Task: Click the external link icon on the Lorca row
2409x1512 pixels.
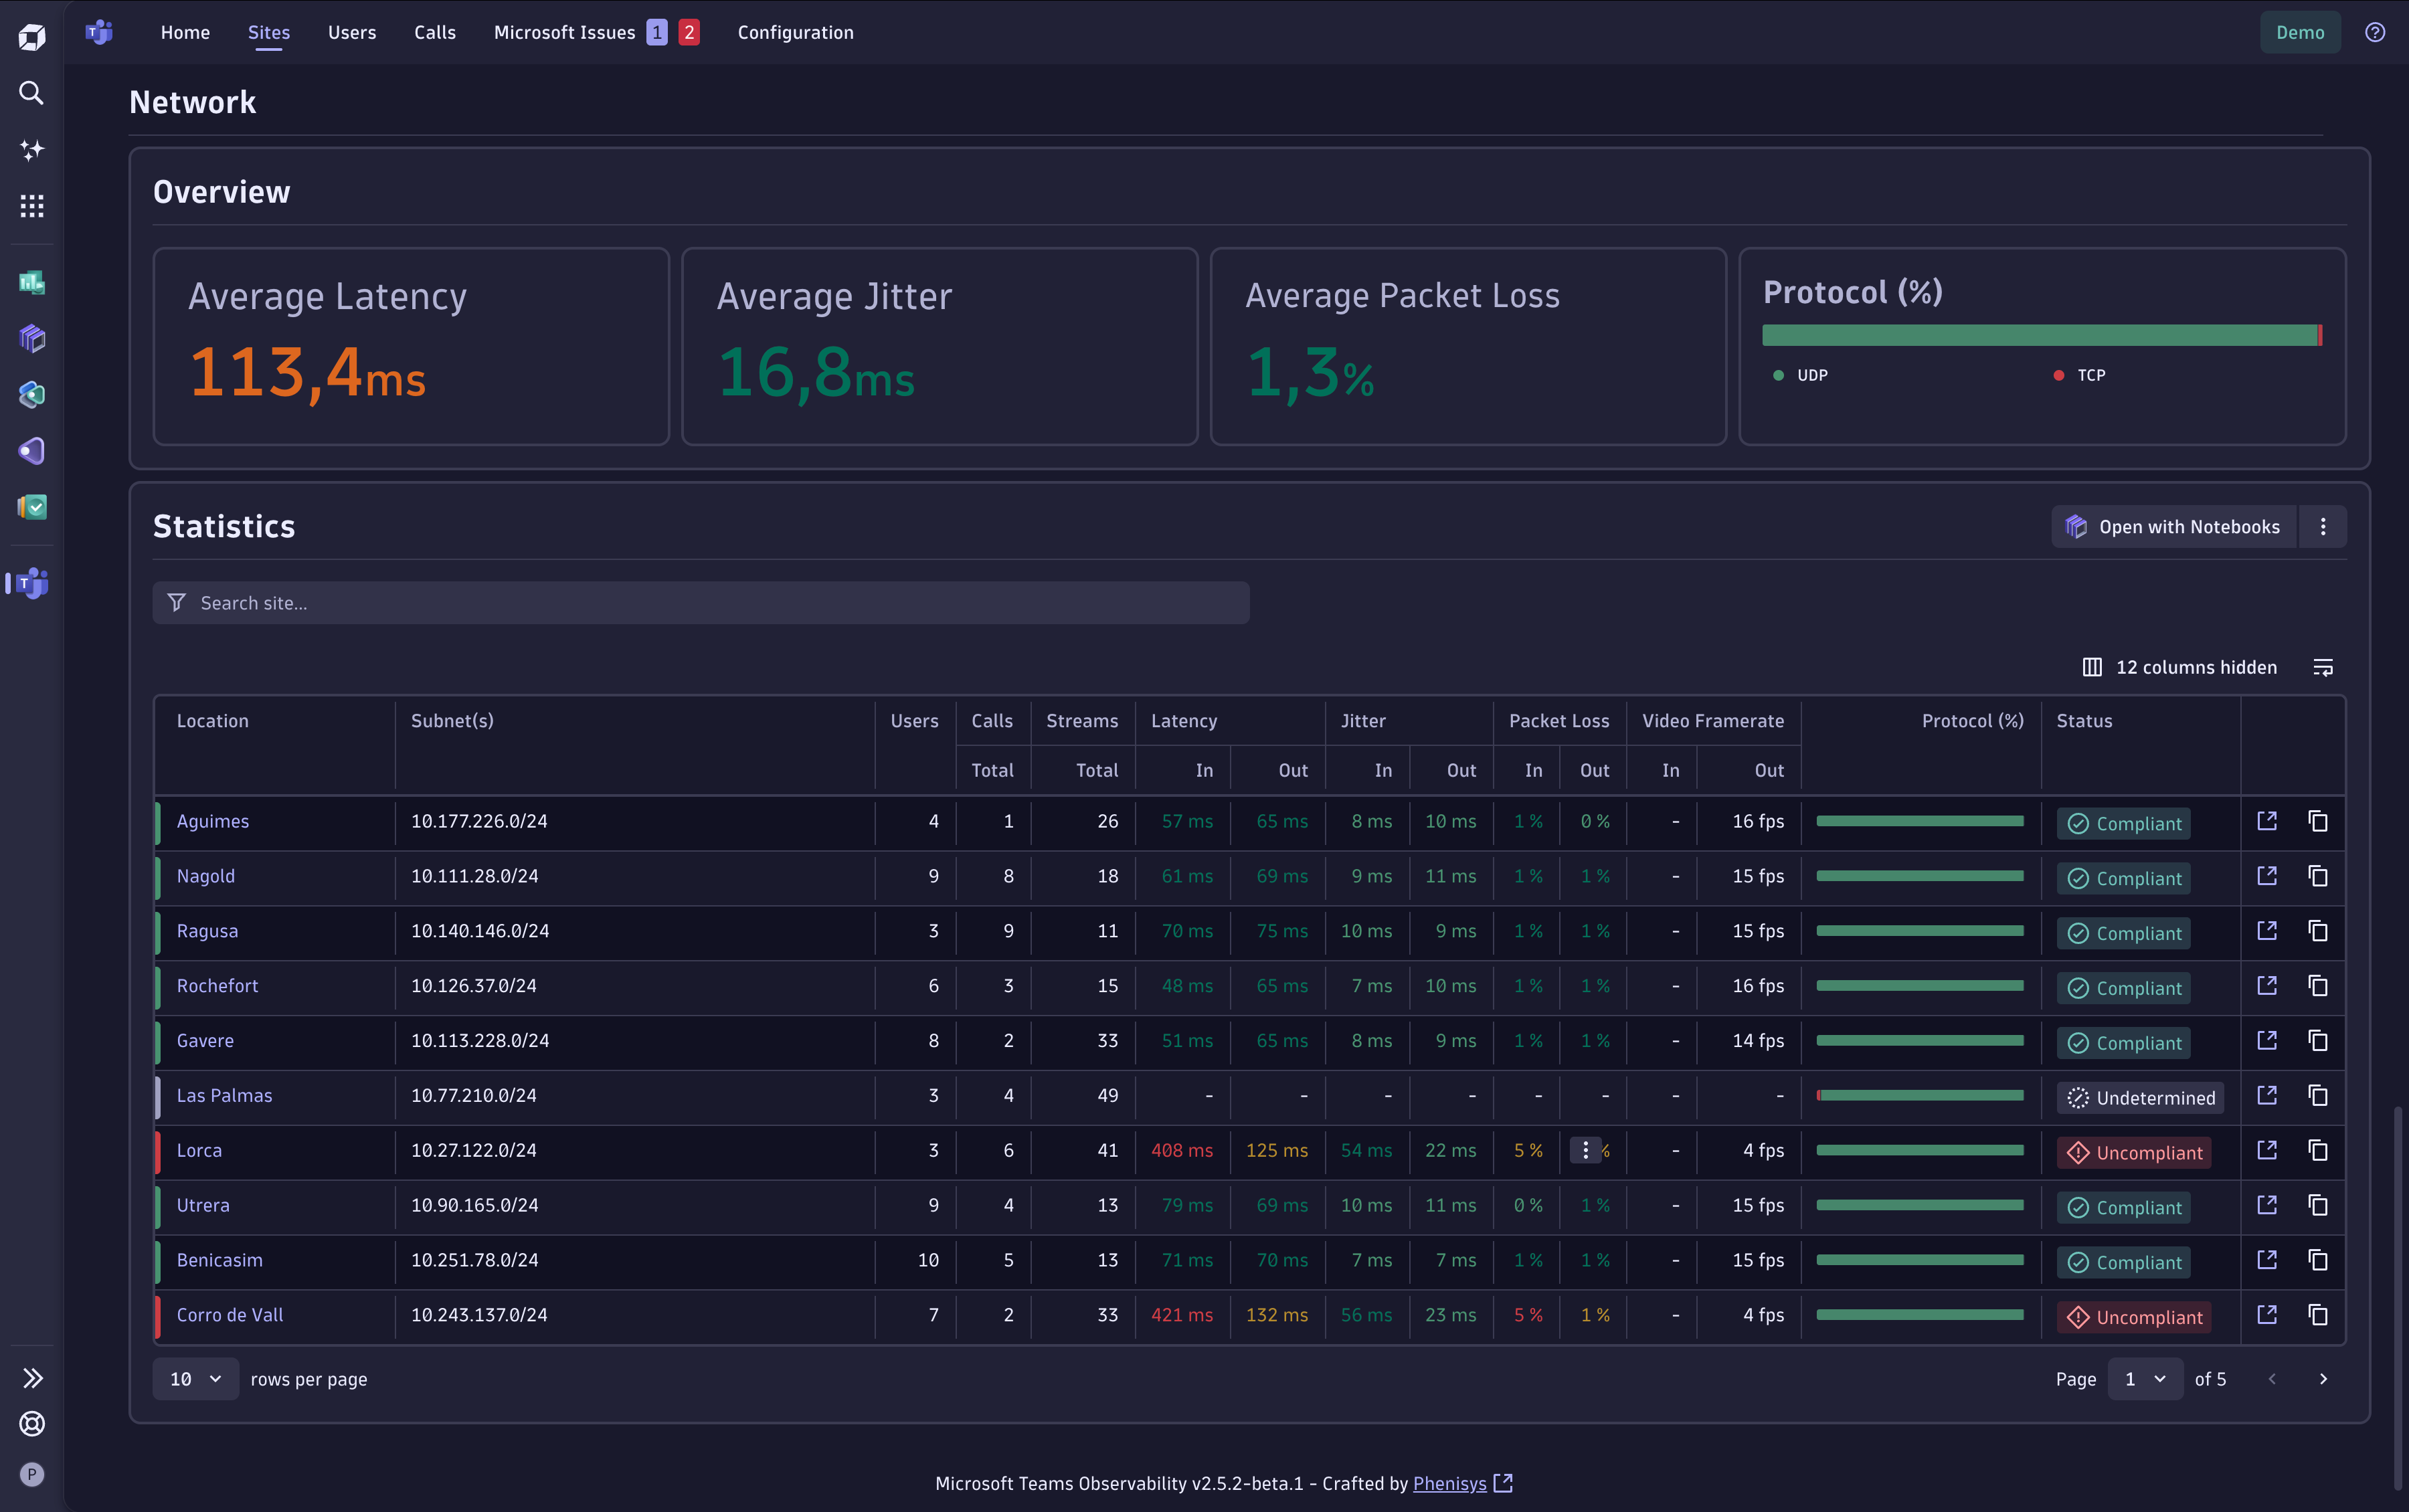Action: (2267, 1150)
